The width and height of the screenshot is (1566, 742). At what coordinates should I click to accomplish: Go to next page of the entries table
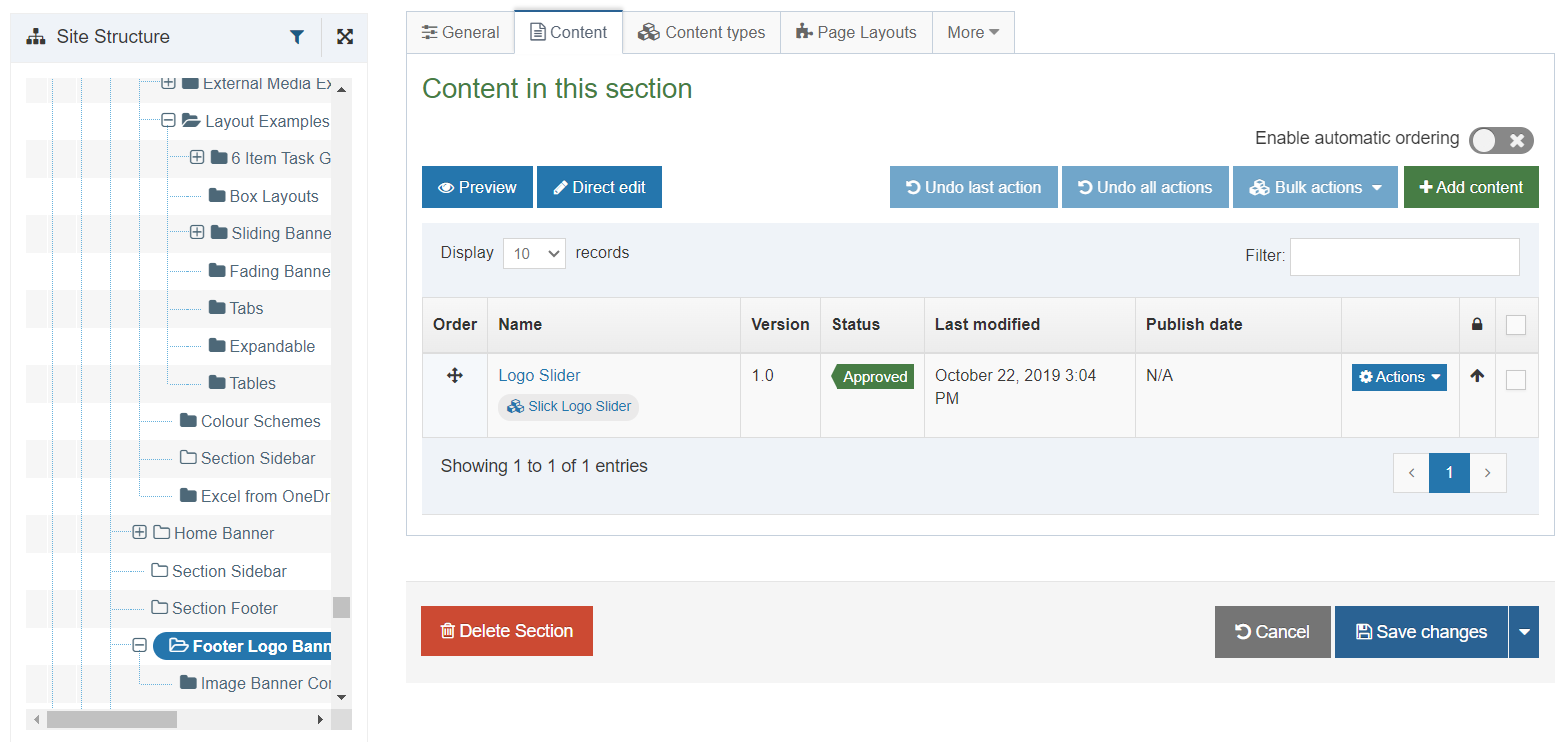[1487, 473]
